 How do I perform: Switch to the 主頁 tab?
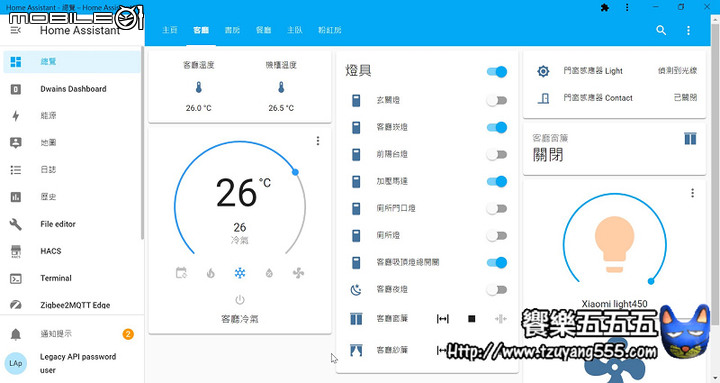coord(169,30)
